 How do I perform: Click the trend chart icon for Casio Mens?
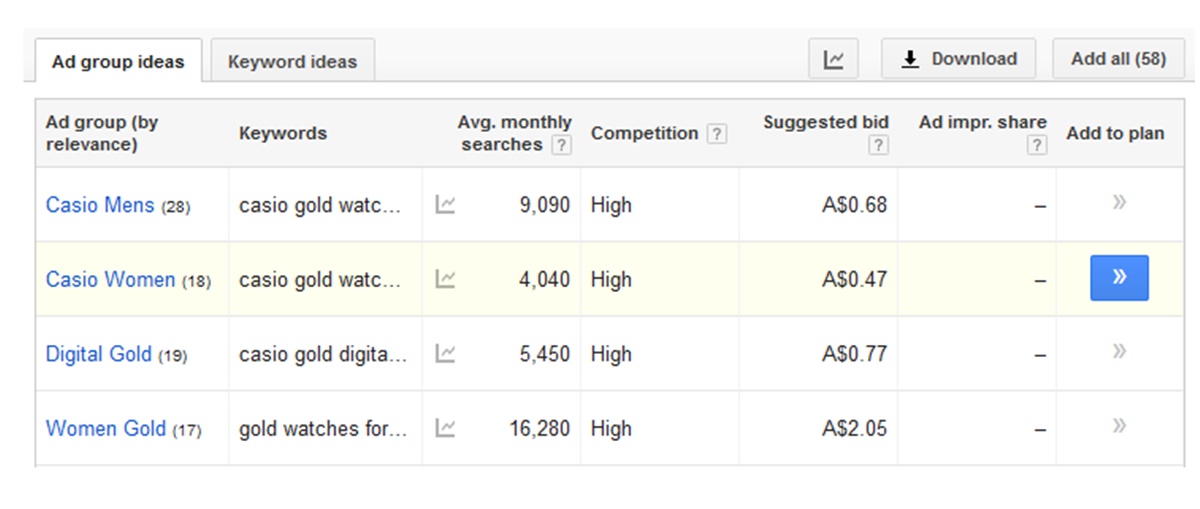pos(446,205)
